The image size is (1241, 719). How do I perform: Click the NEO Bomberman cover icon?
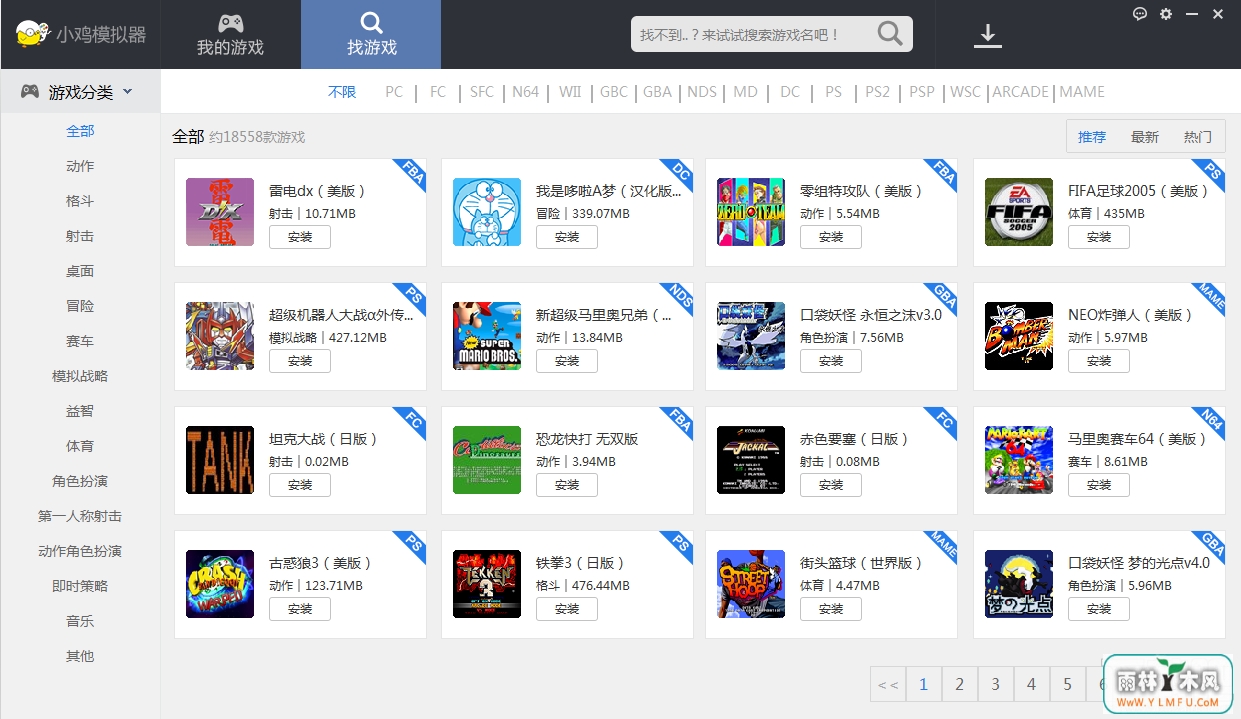(x=1019, y=336)
